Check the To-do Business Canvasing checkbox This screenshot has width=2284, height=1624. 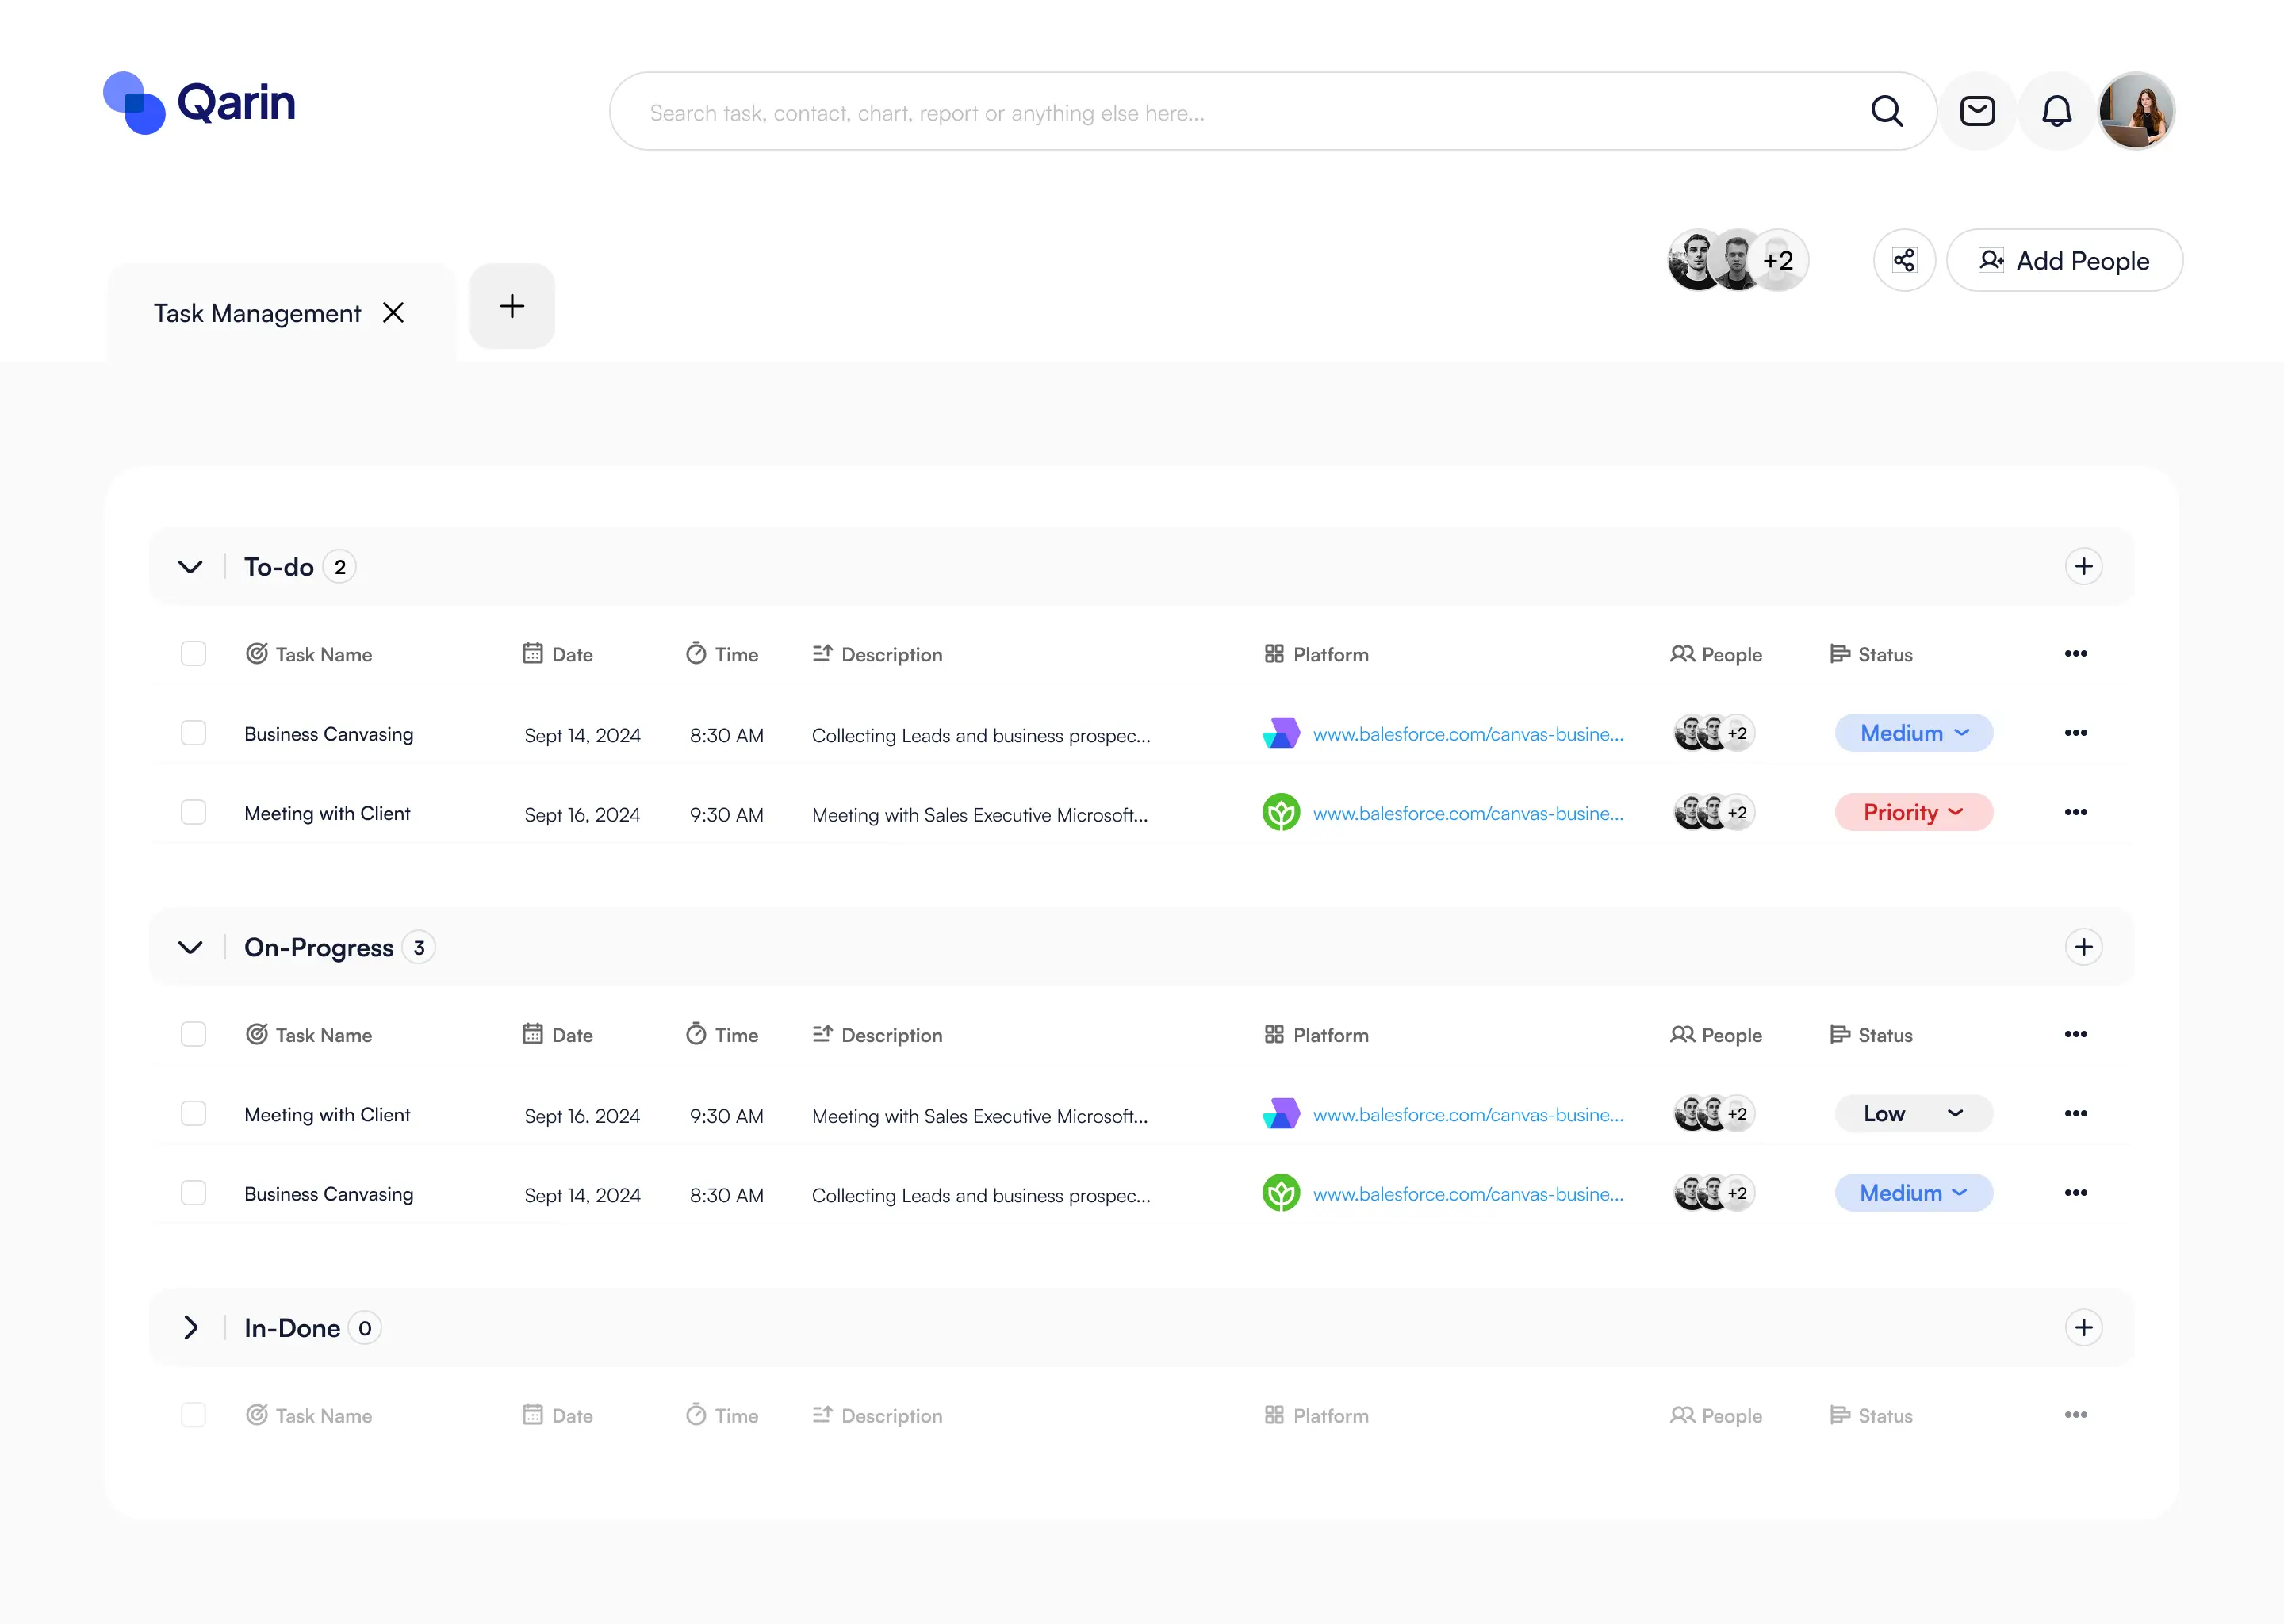coord(193,733)
